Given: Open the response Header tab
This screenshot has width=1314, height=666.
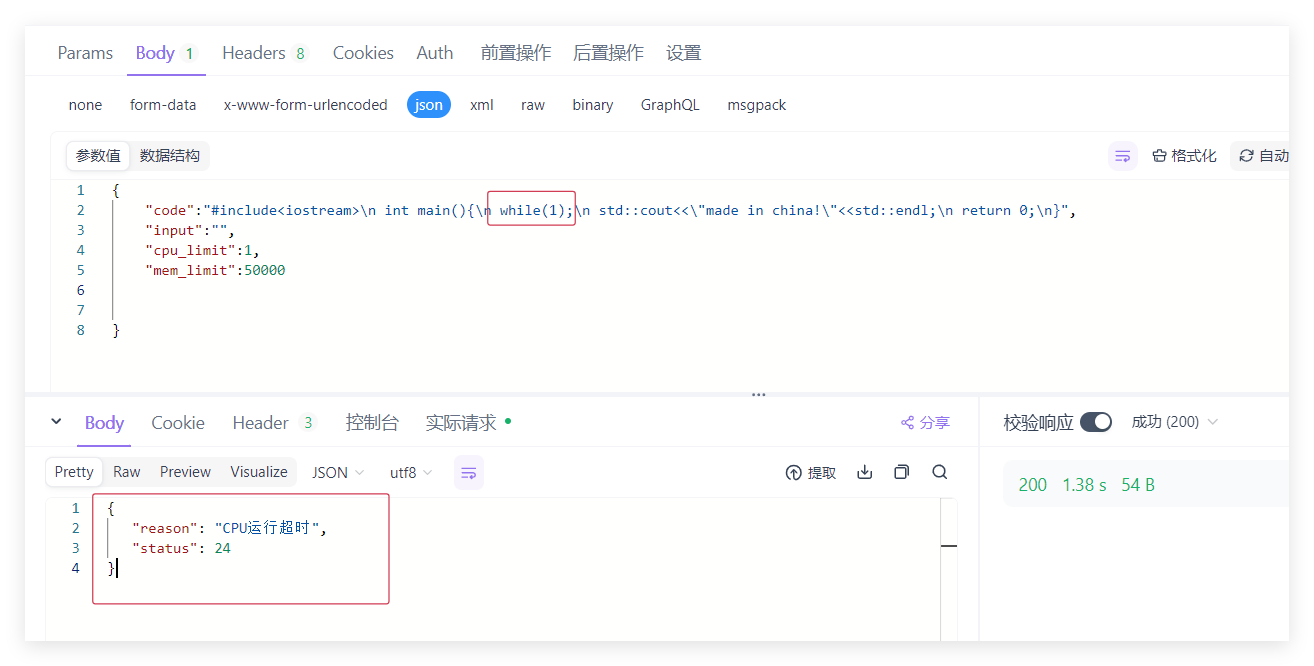Looking at the screenshot, I should point(274,423).
